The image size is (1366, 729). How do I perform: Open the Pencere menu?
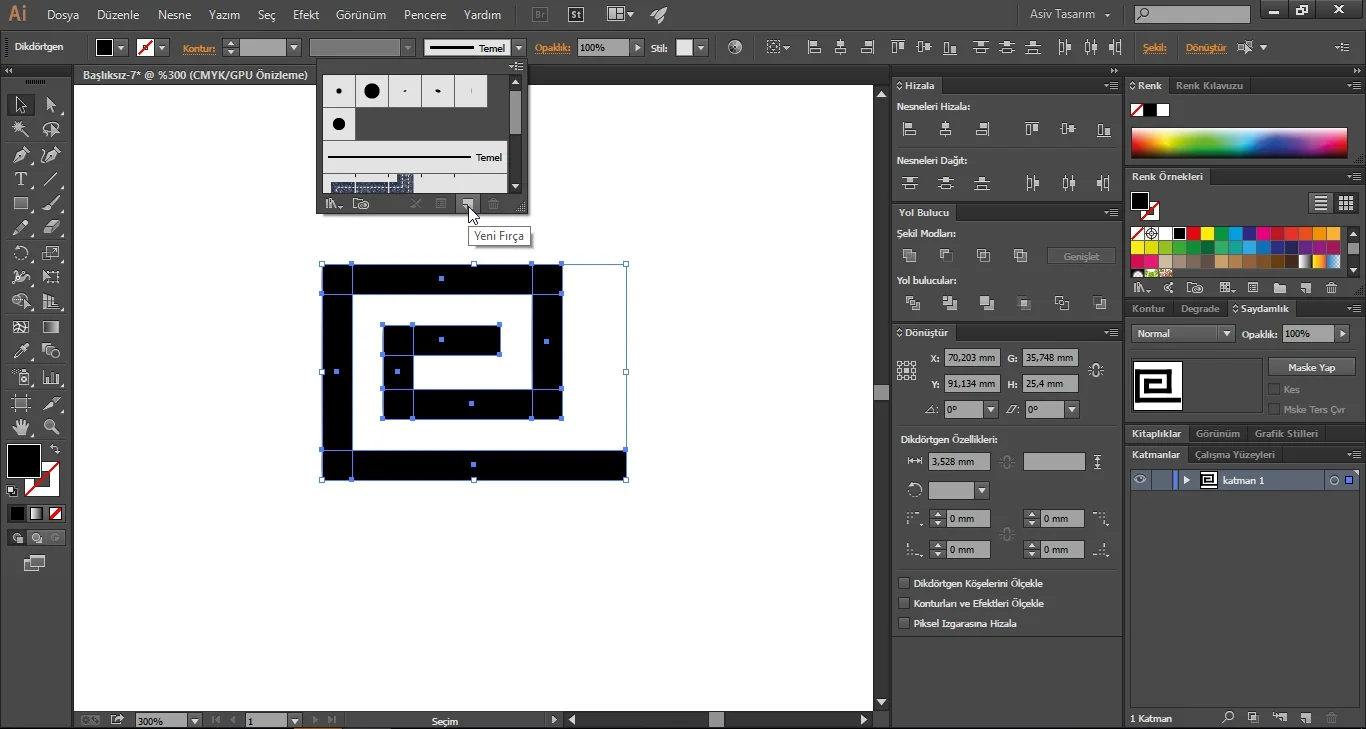tap(425, 15)
